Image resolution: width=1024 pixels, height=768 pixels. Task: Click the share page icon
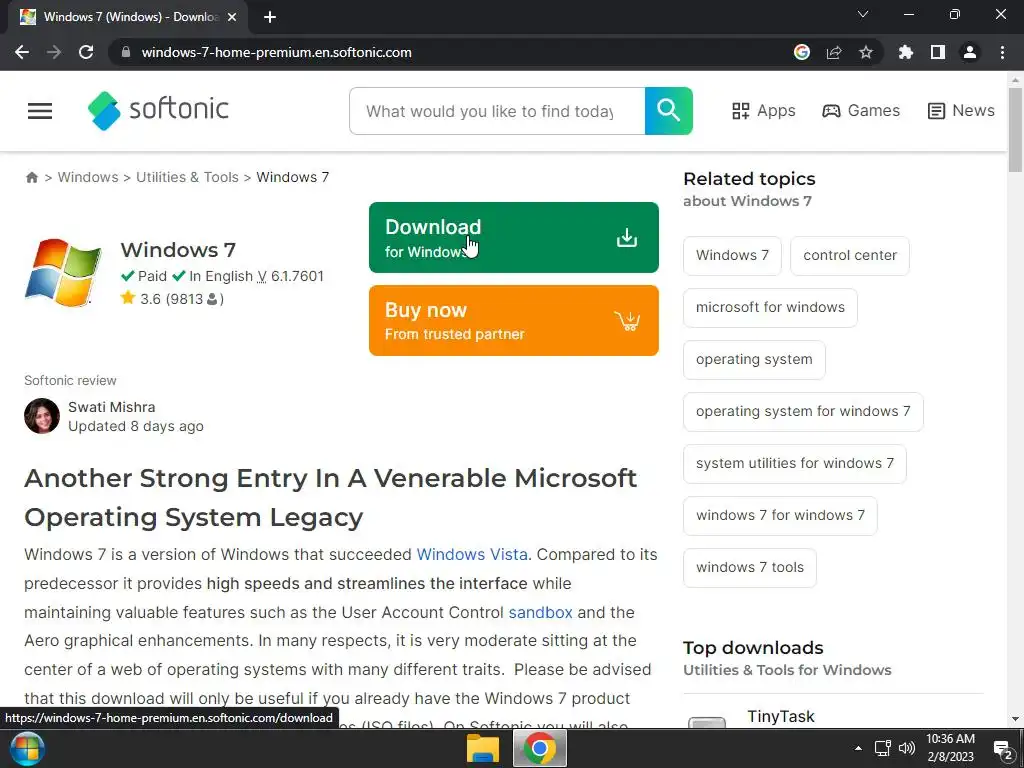coord(834,52)
